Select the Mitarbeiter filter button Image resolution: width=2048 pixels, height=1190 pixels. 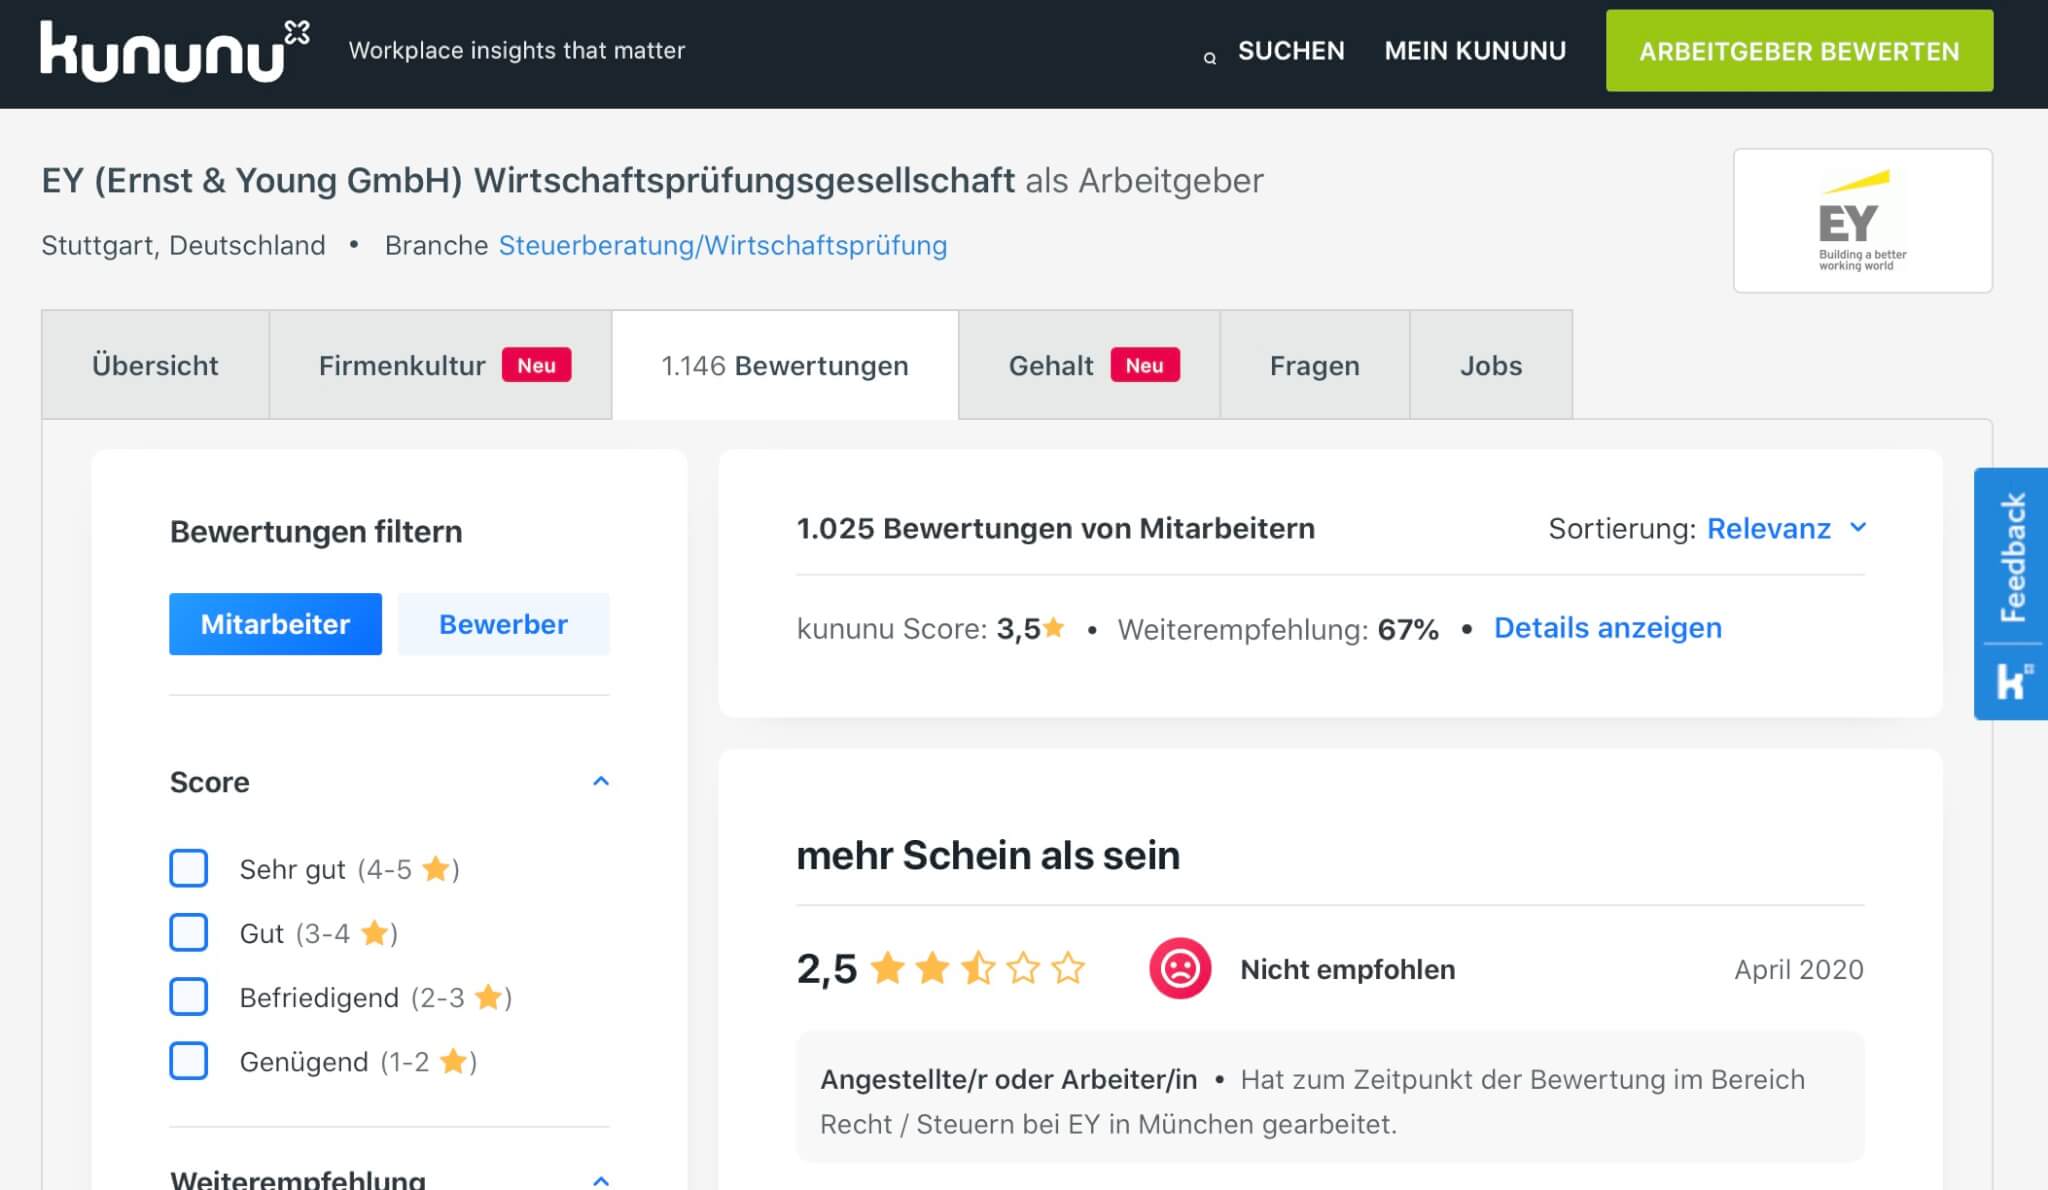(x=275, y=624)
